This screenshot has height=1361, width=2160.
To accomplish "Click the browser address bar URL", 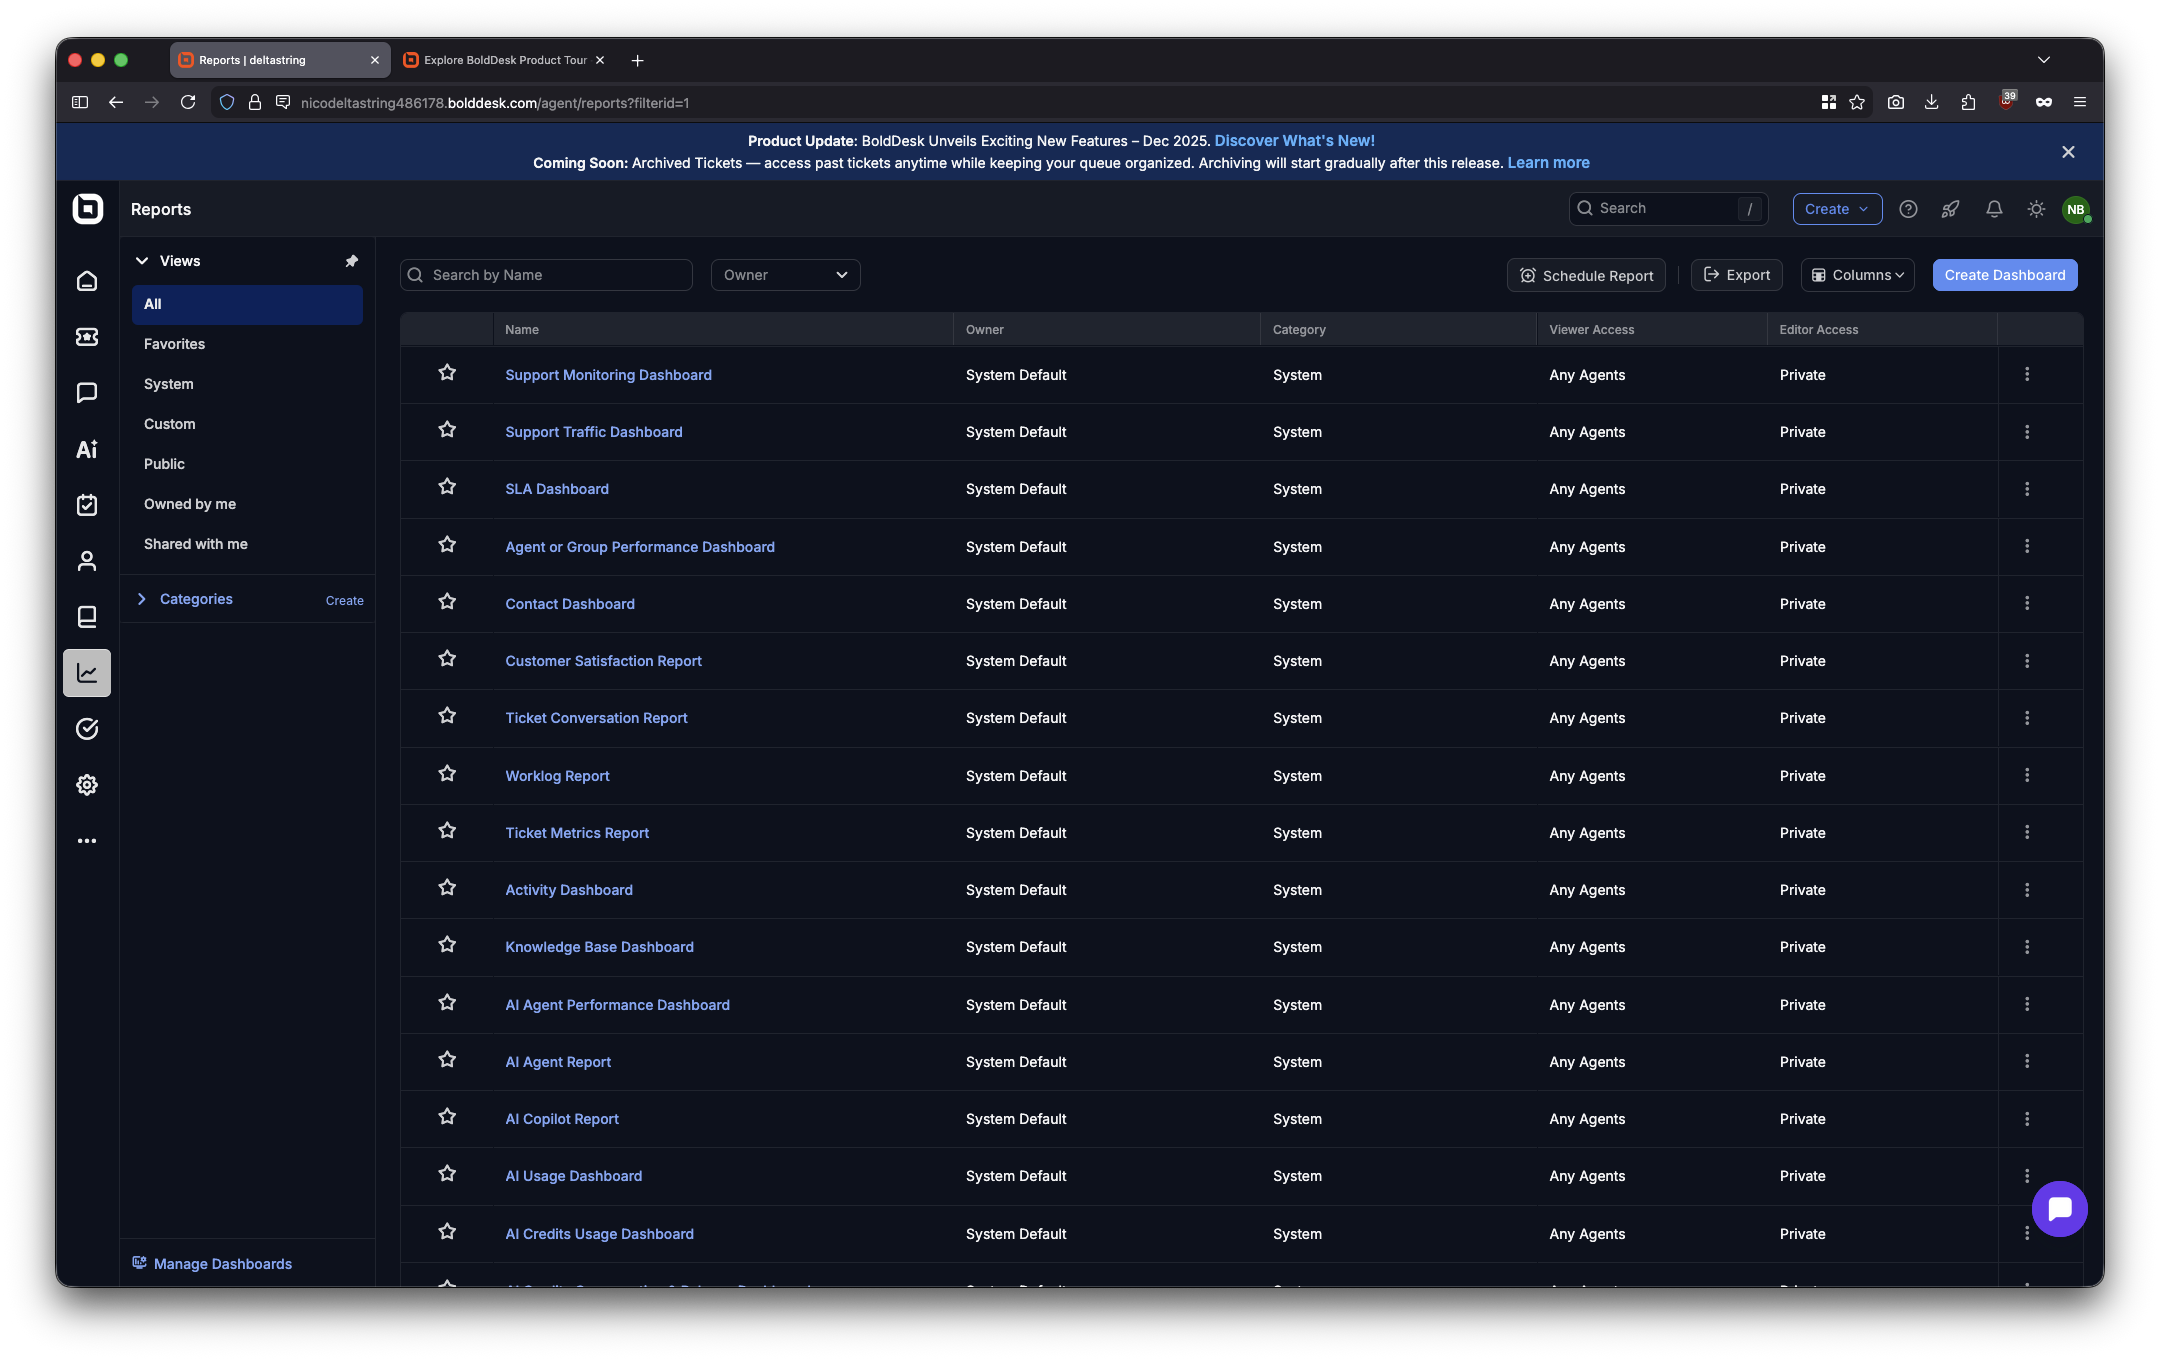I will (x=495, y=103).
